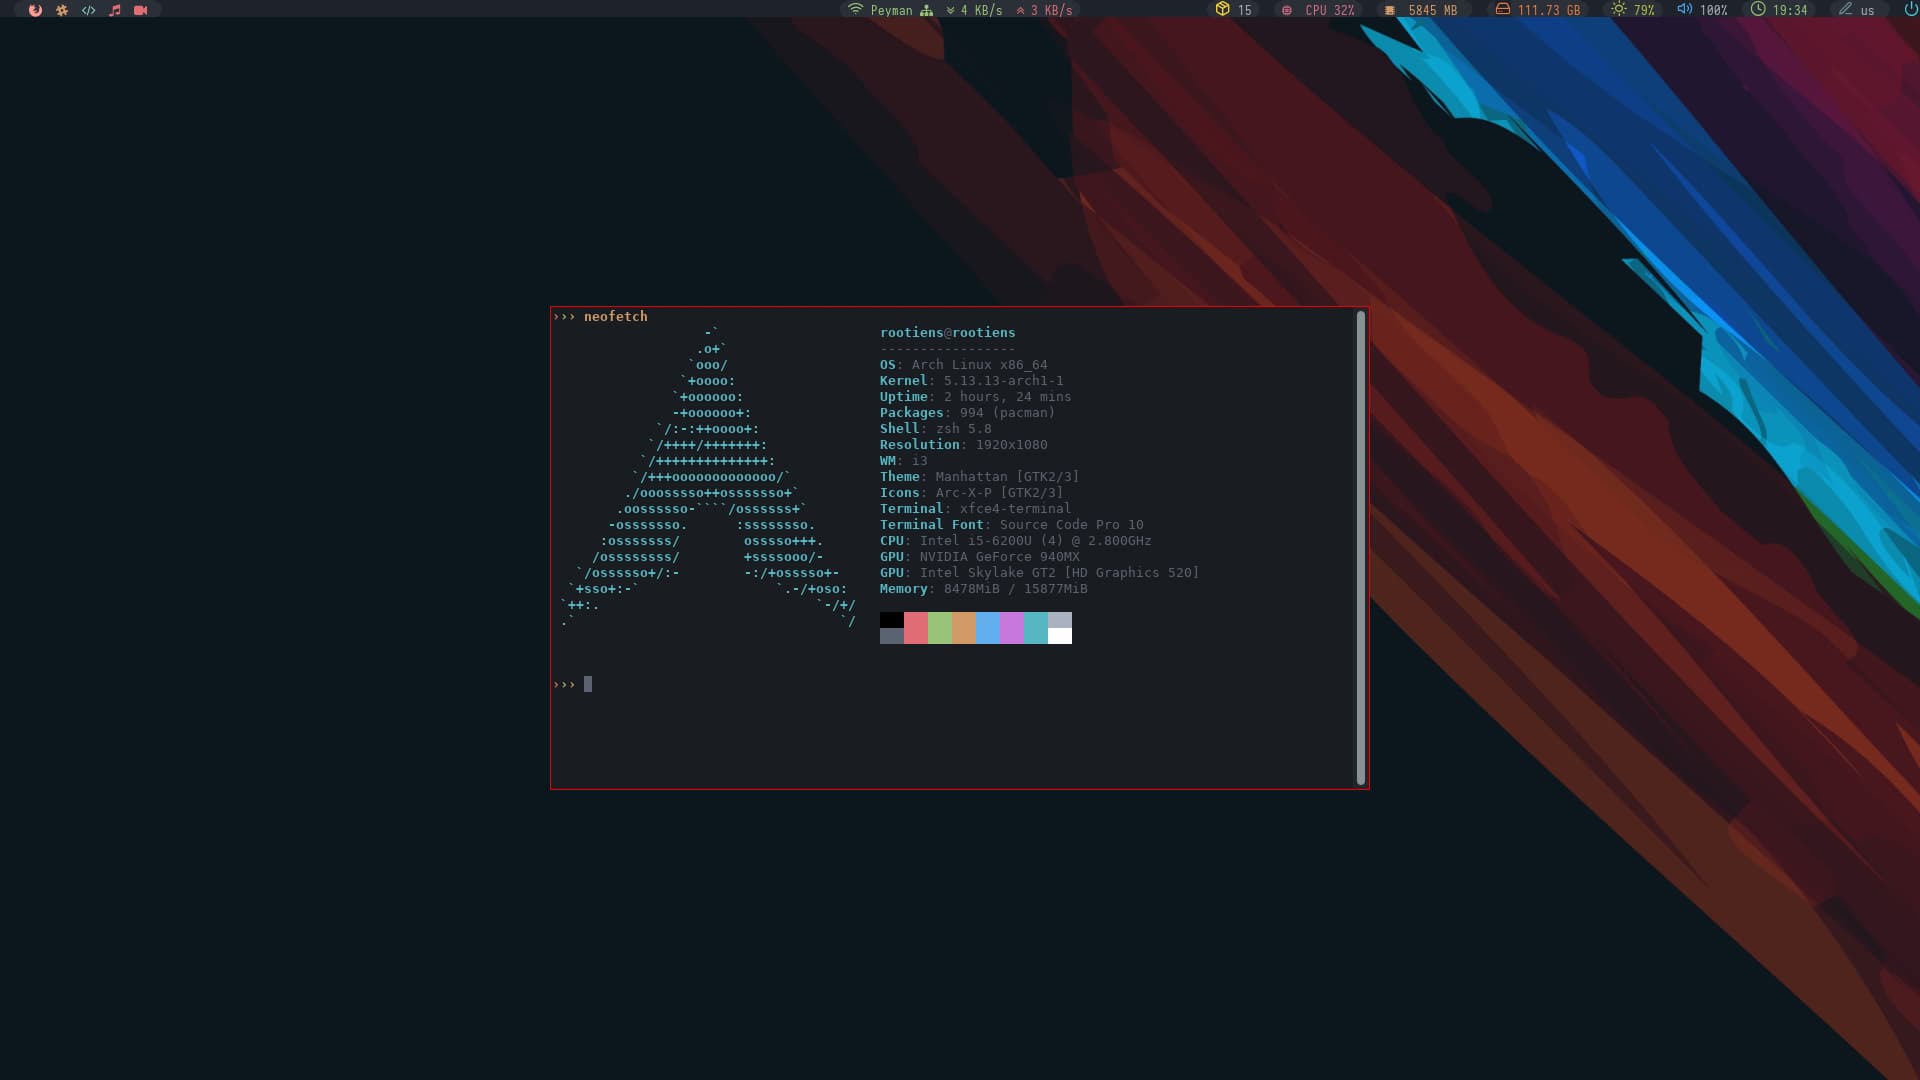
Task: Click the WM: i3 line
Action: point(904,461)
